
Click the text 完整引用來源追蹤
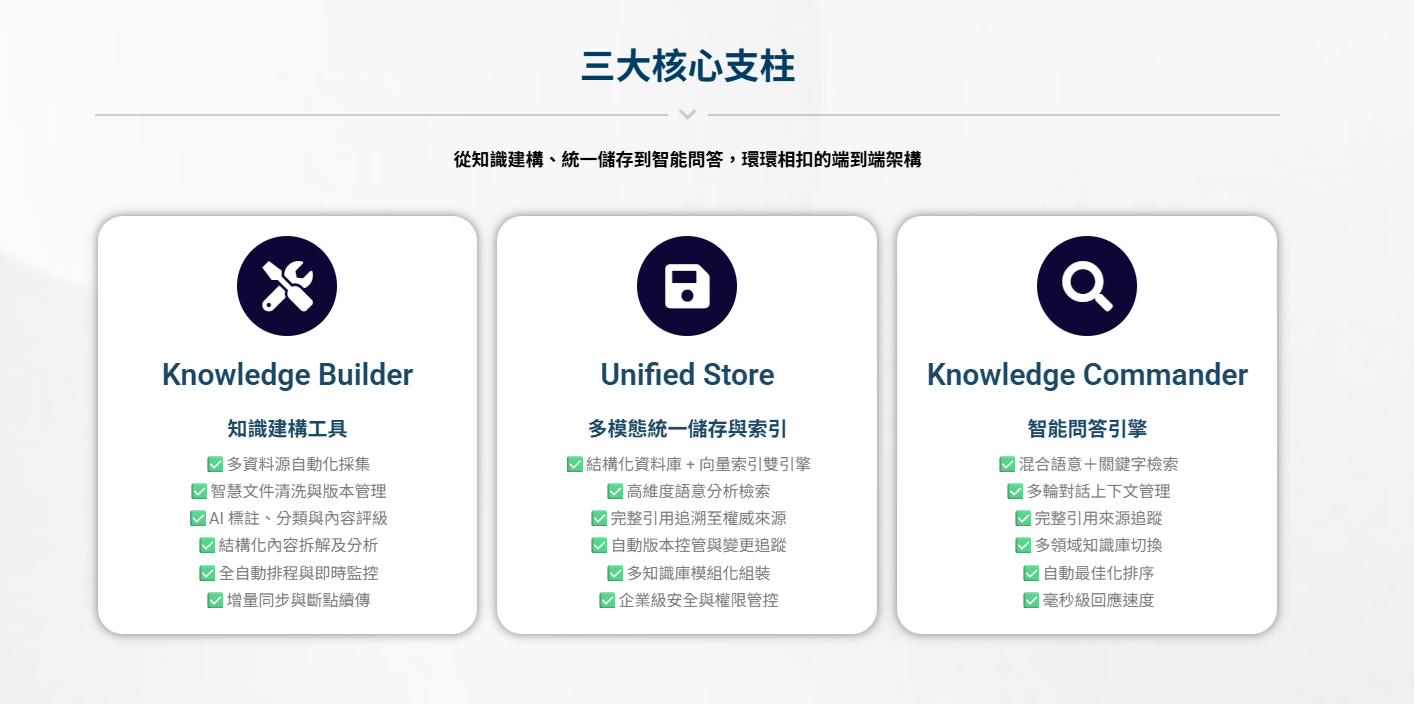tap(1099, 518)
